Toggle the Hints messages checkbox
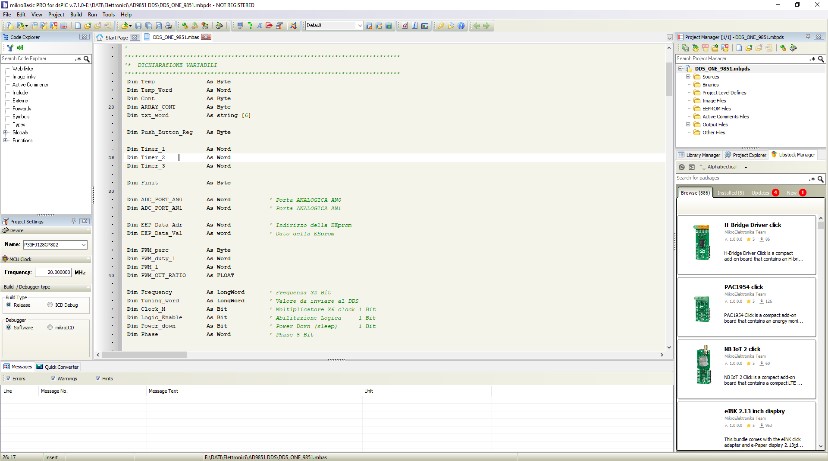This screenshot has width=828, height=461. (x=98, y=378)
